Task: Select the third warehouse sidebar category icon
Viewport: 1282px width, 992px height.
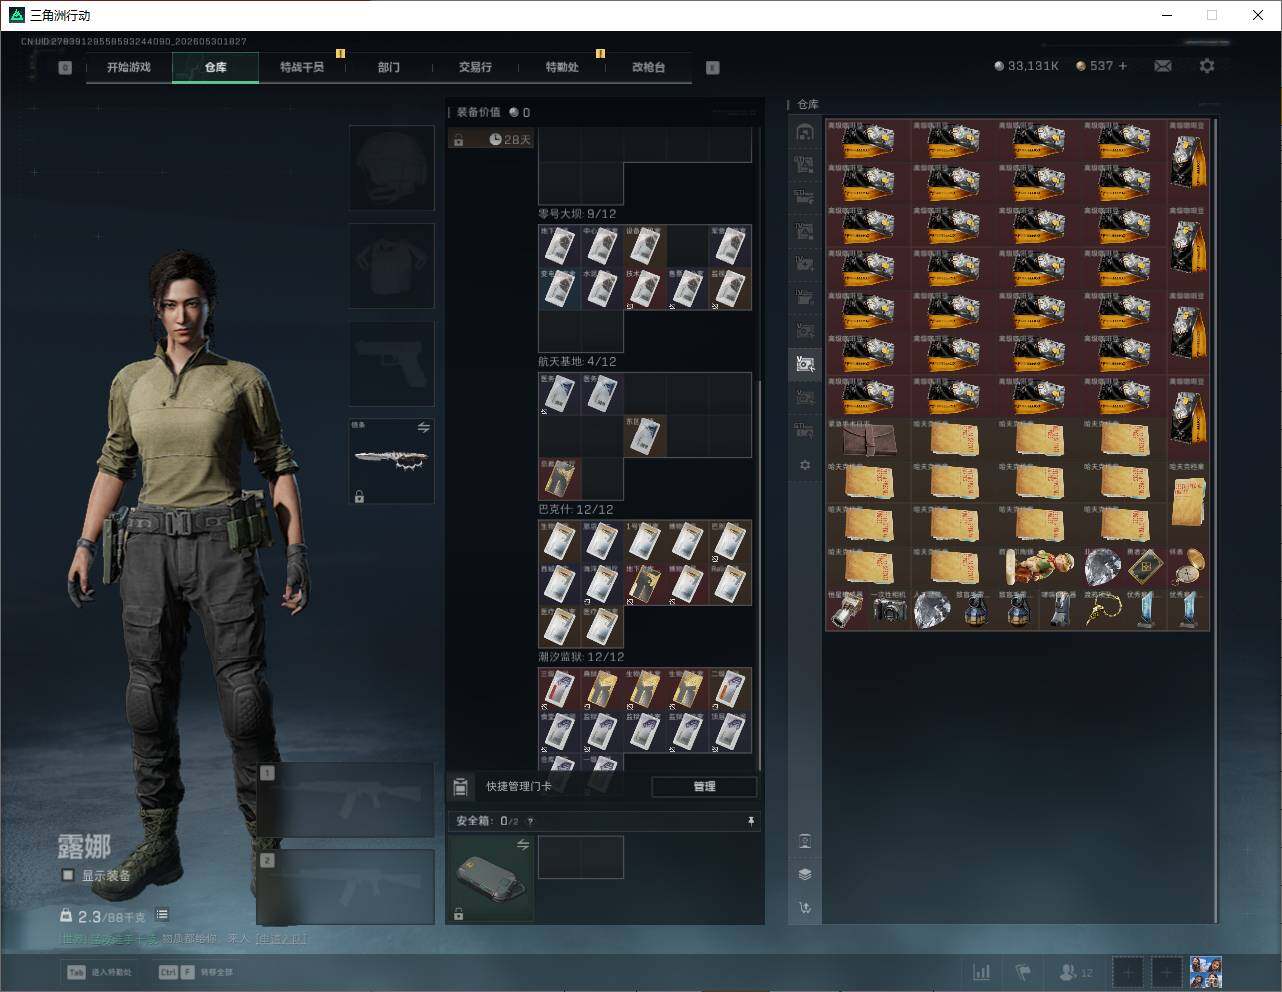Action: 805,198
